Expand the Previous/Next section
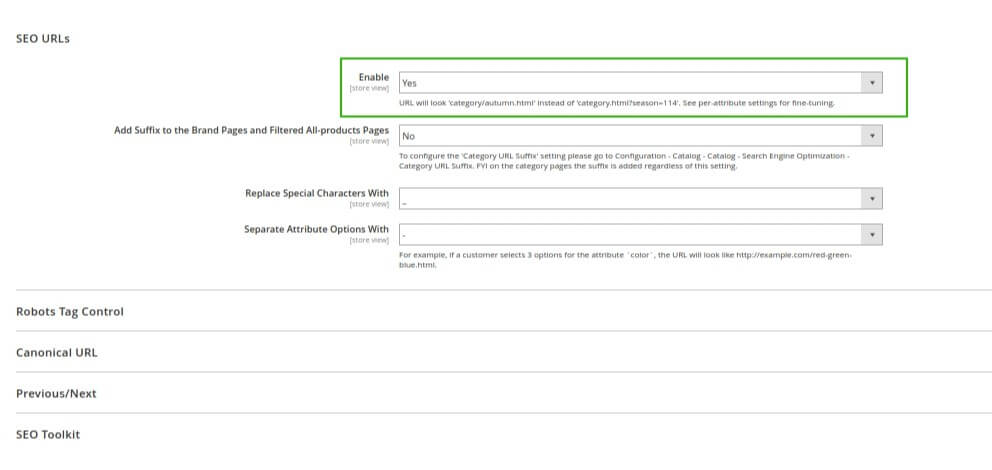This screenshot has width=992, height=470. click(x=56, y=393)
